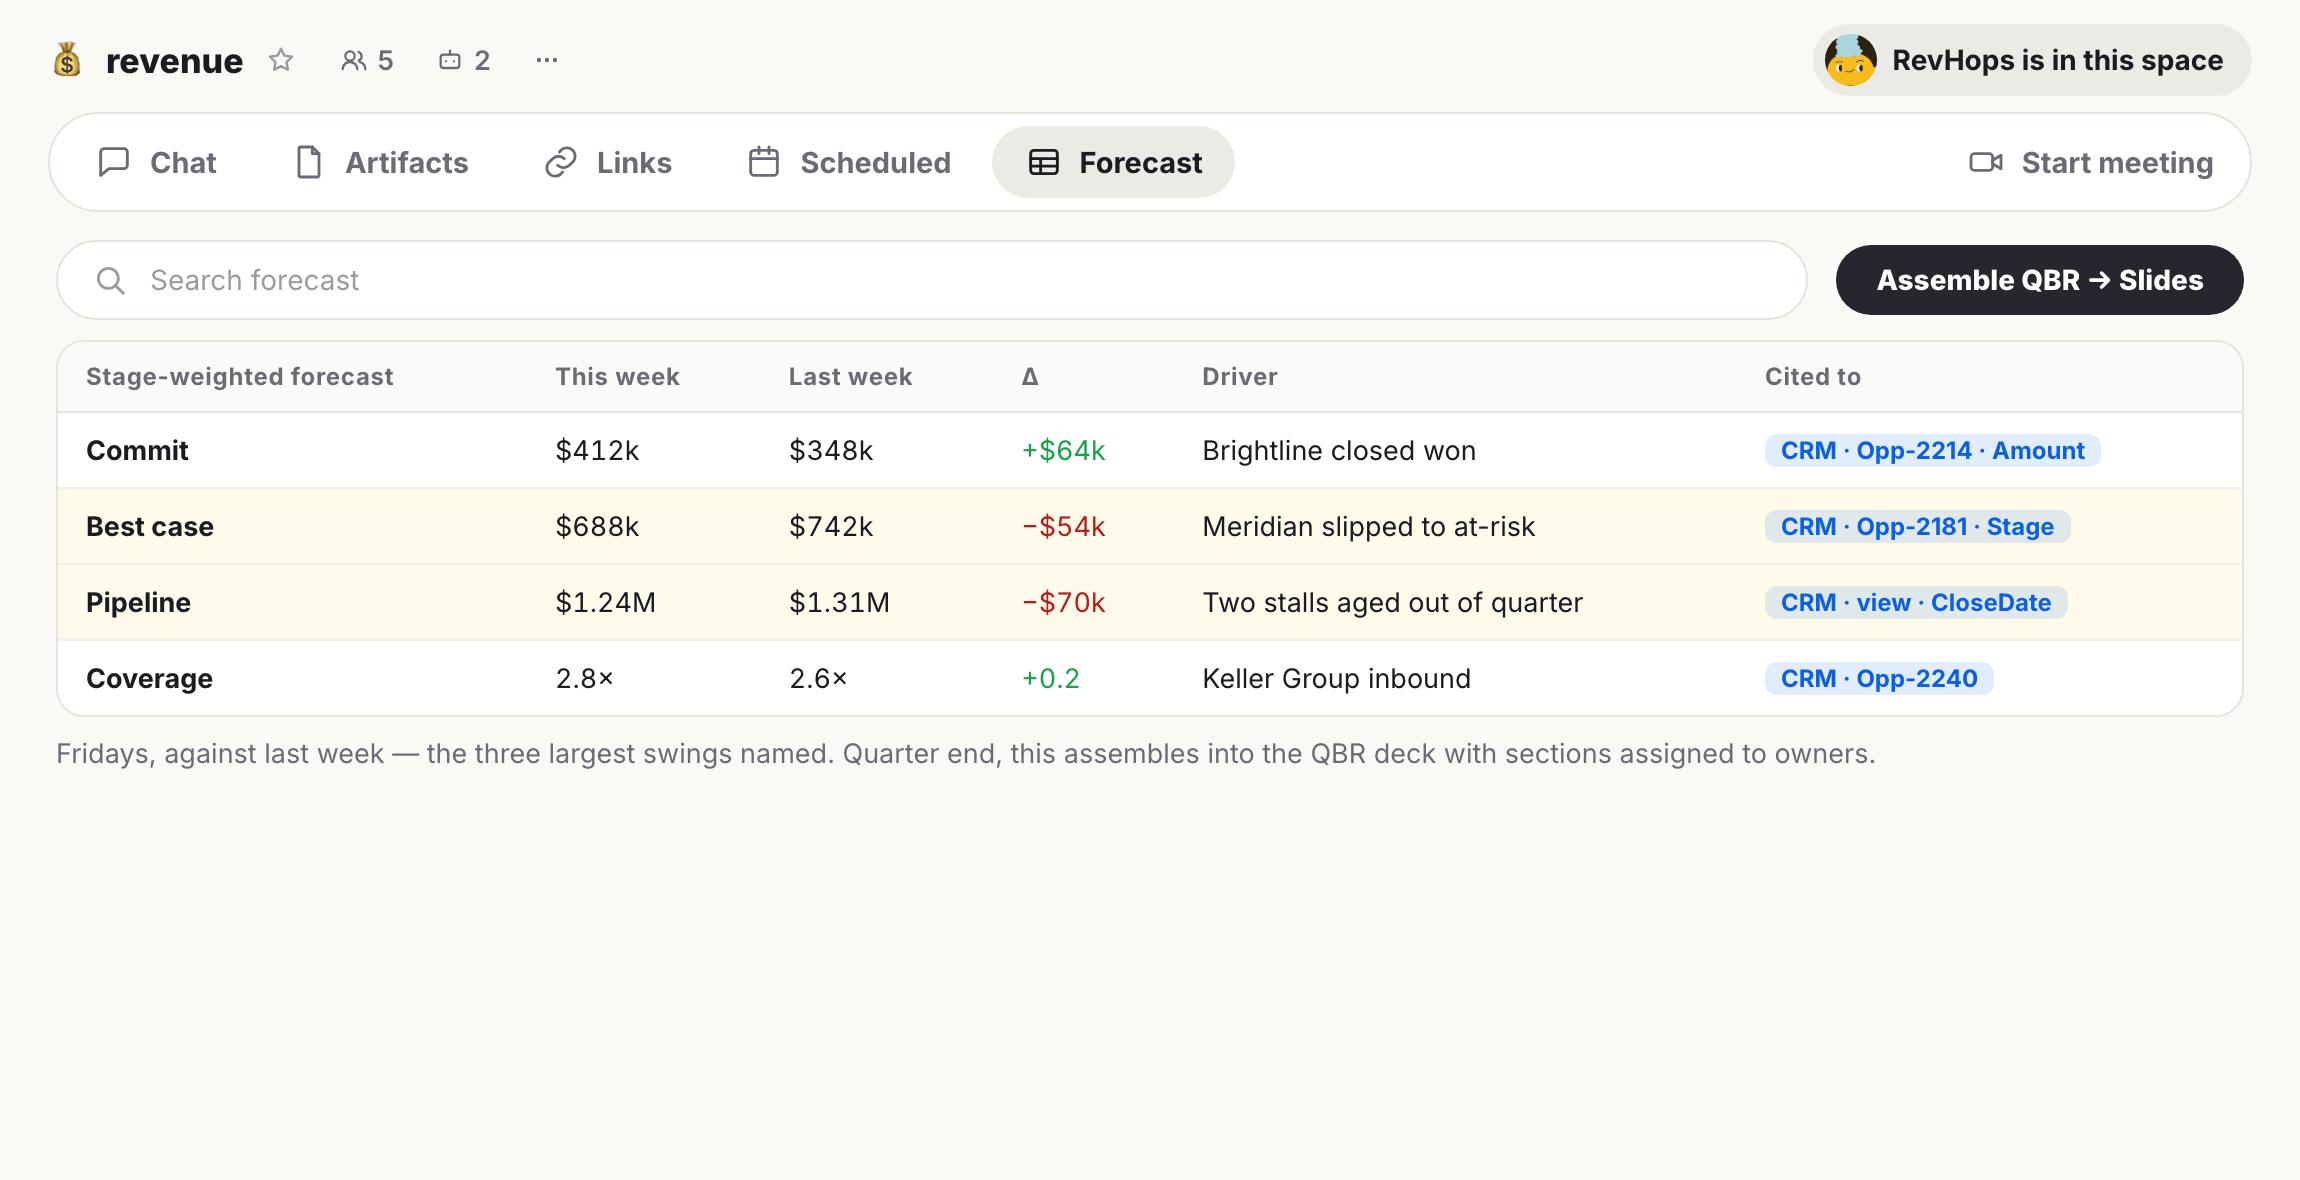Click the $688k Best case value
2300x1180 pixels.
point(597,526)
